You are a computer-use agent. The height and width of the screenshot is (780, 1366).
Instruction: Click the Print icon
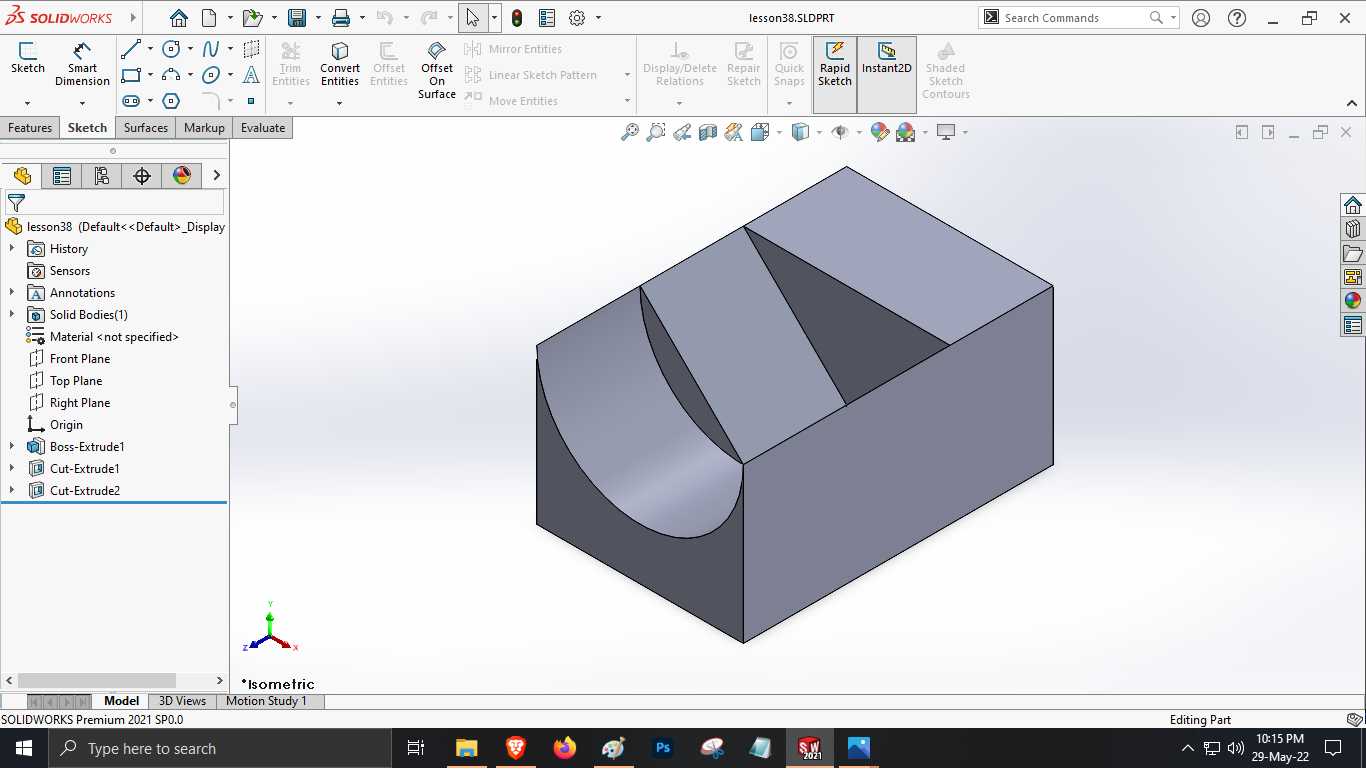pyautogui.click(x=341, y=18)
